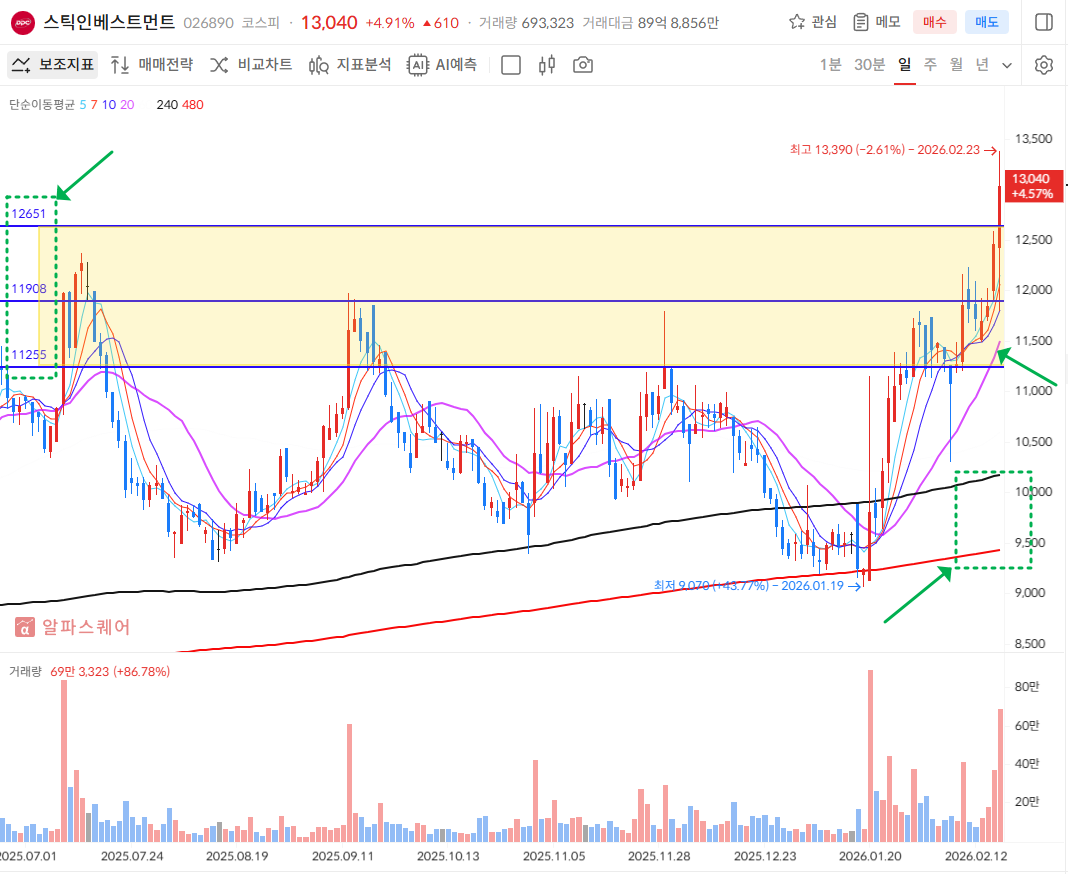Click the candlestick chart type icon
This screenshot has height=874, width=1068.
click(x=546, y=65)
